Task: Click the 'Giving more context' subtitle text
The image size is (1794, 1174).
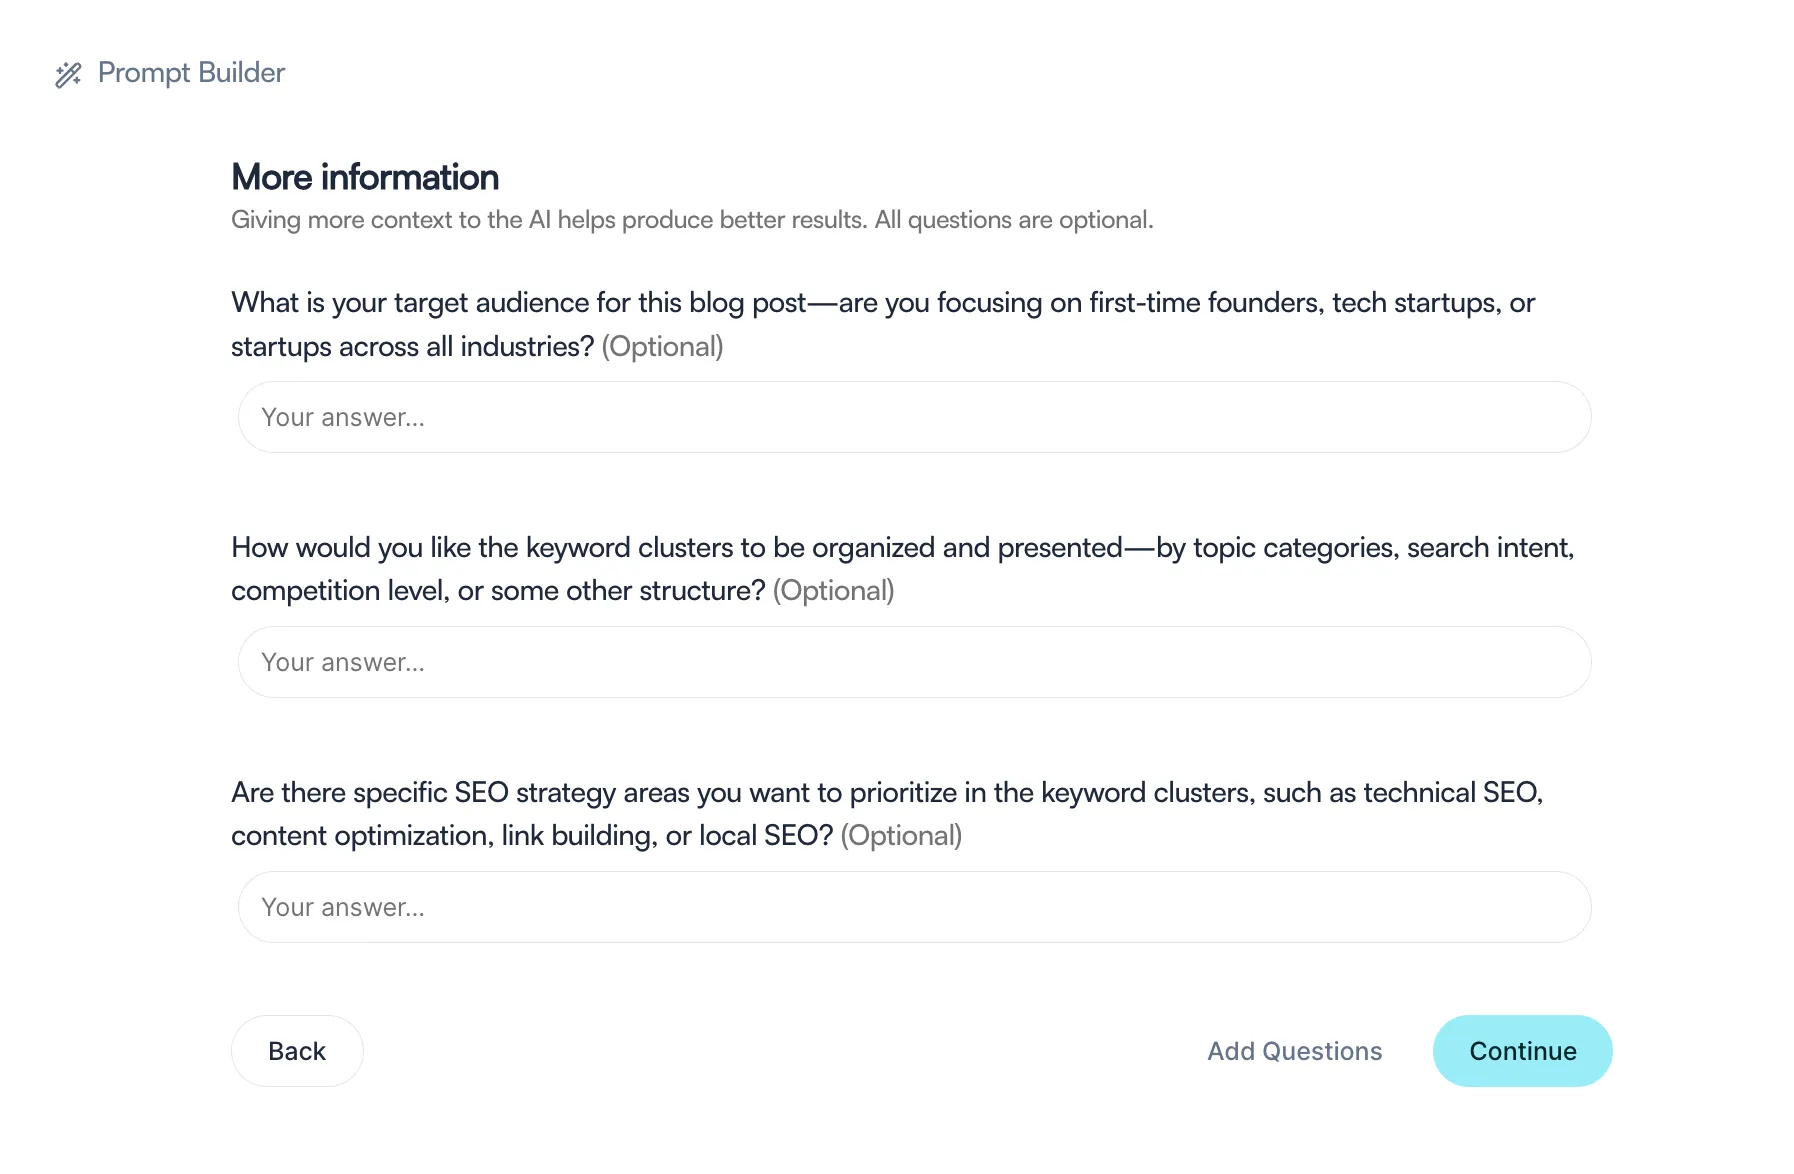Action: [692, 220]
